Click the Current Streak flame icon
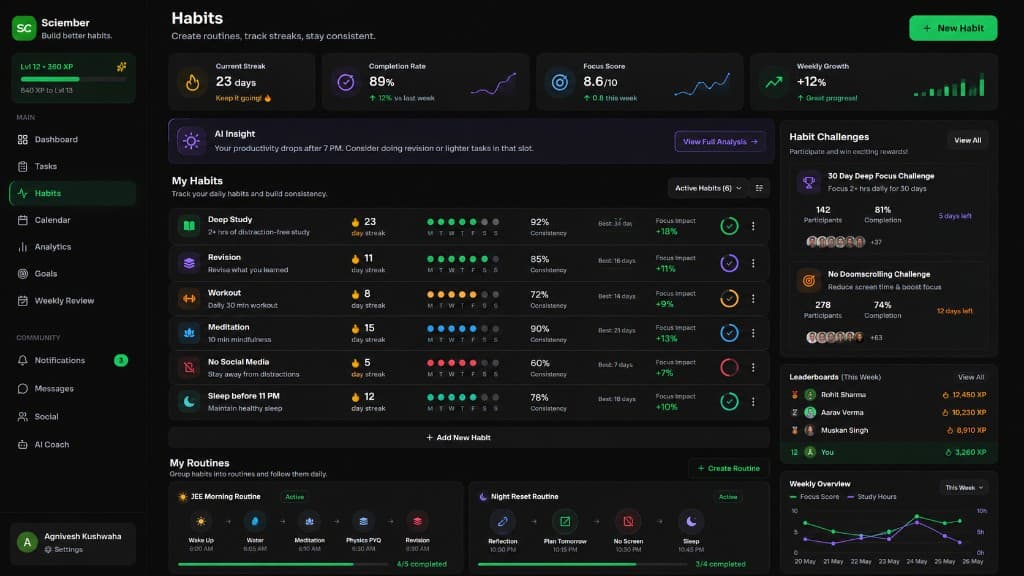Screen dimensions: 1024x576 tap(192, 82)
